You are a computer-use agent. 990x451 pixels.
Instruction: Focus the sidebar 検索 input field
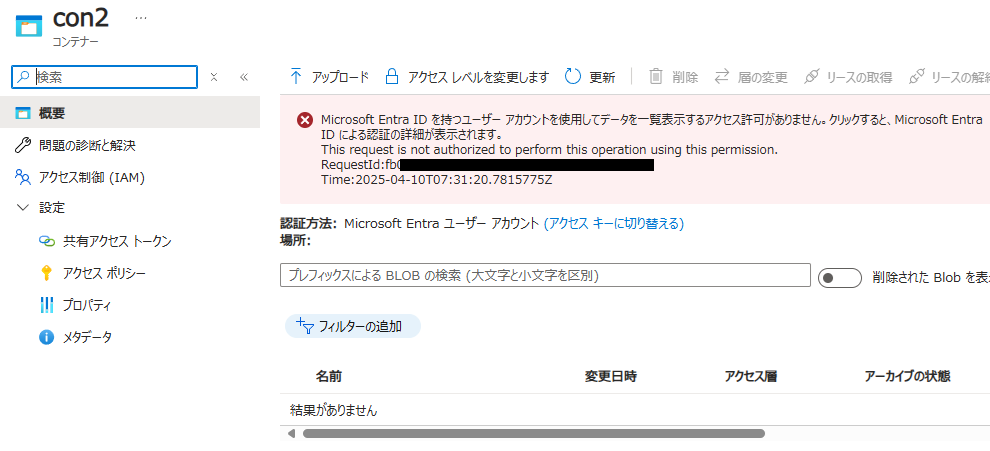(105, 77)
